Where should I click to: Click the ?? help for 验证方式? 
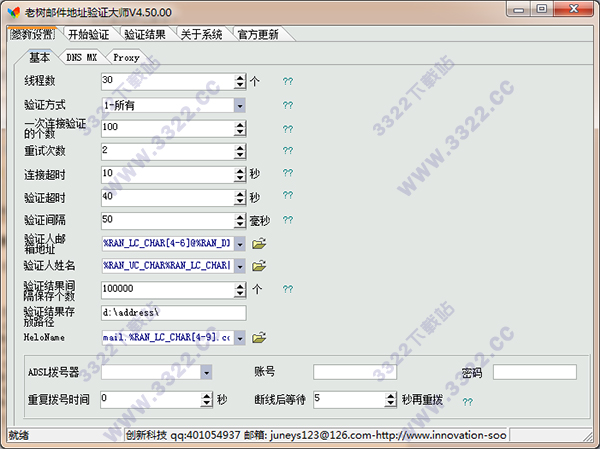tap(288, 105)
